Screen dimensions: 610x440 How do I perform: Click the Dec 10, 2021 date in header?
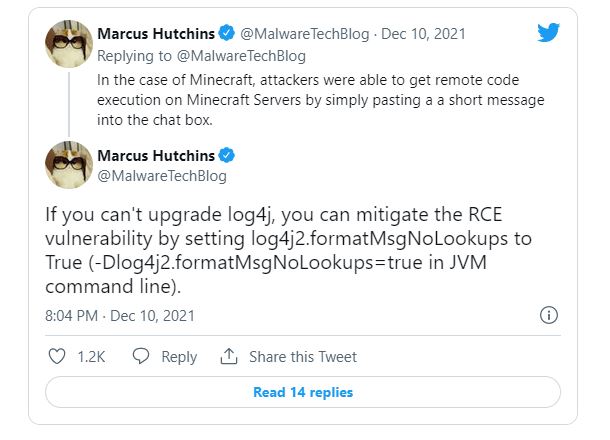423,34
